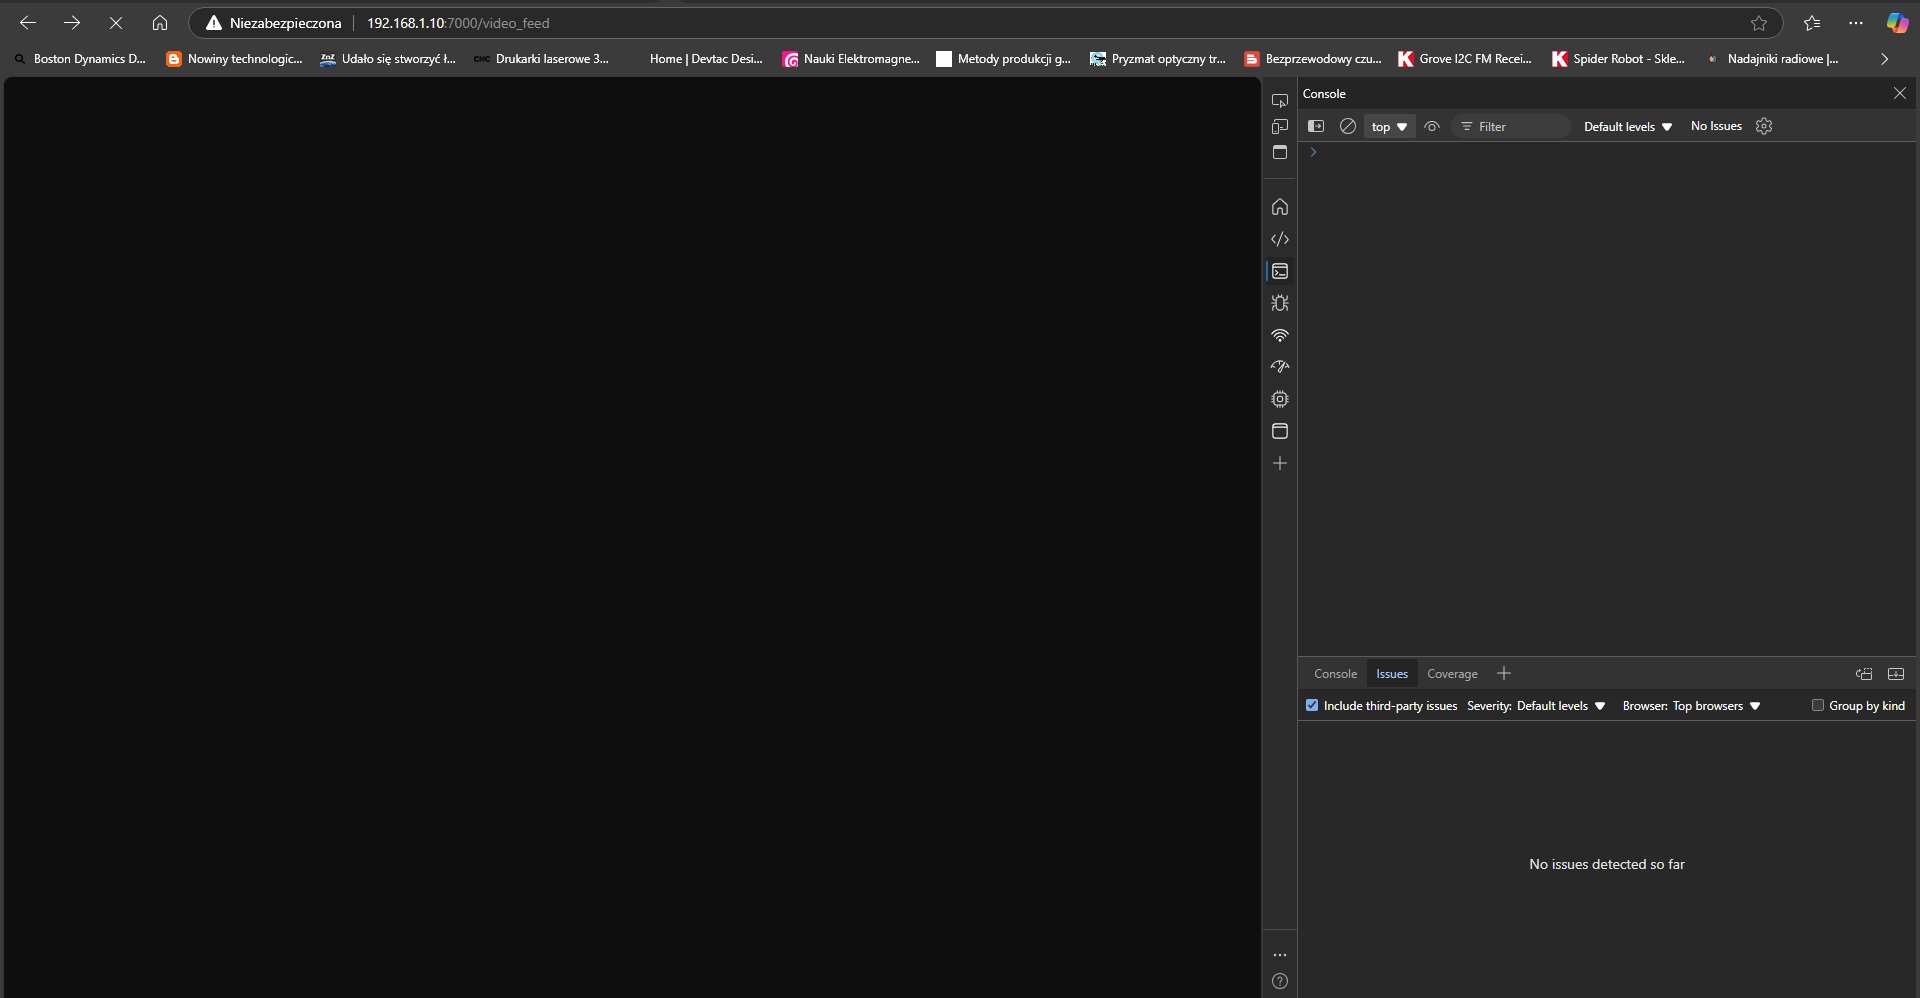Go forward to the next page
1920x998 pixels.
72,23
